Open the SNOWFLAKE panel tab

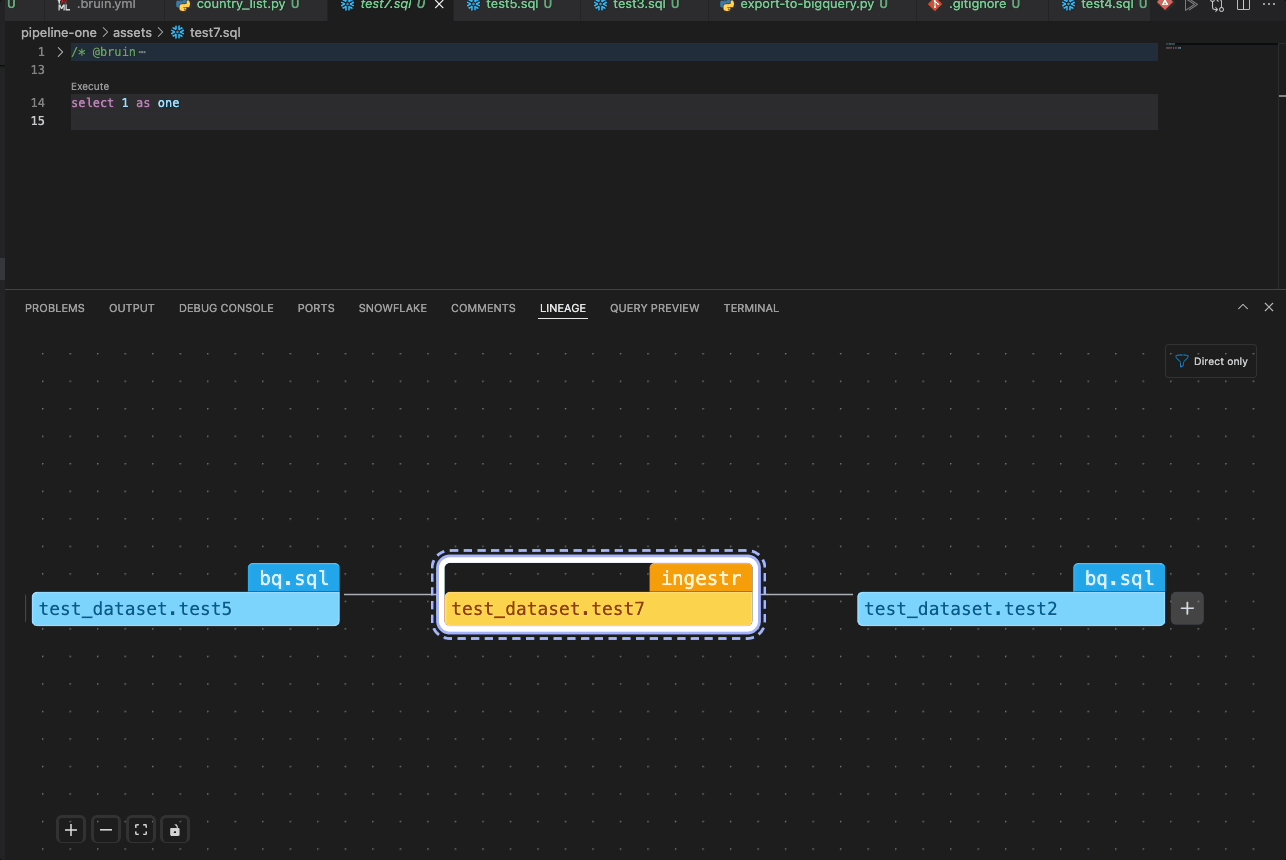393,308
